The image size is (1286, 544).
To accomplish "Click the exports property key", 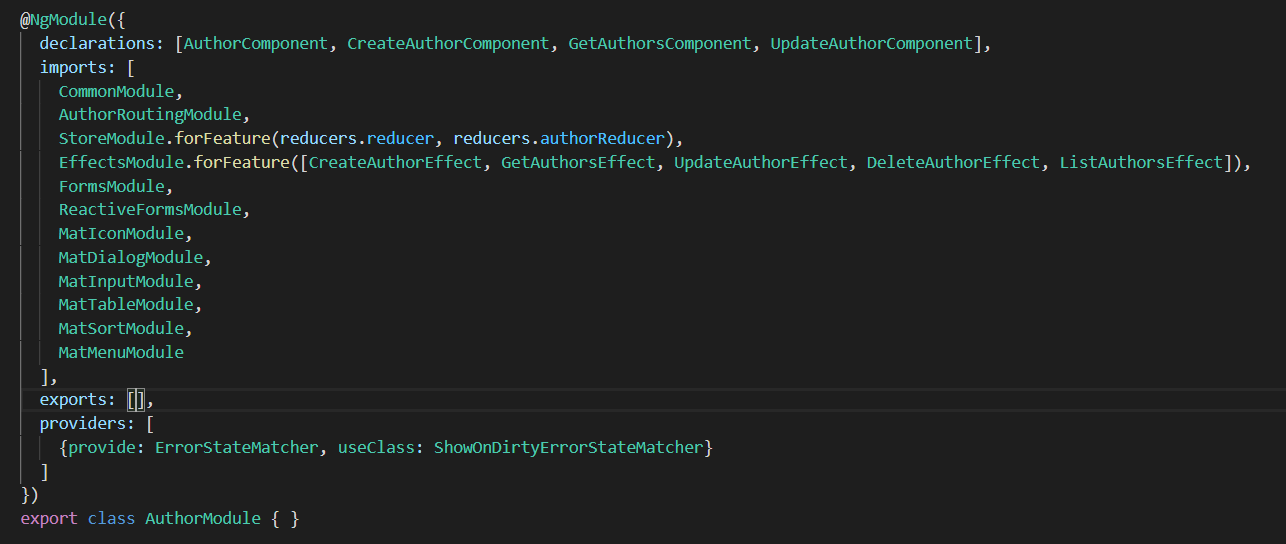I will 73,400.
